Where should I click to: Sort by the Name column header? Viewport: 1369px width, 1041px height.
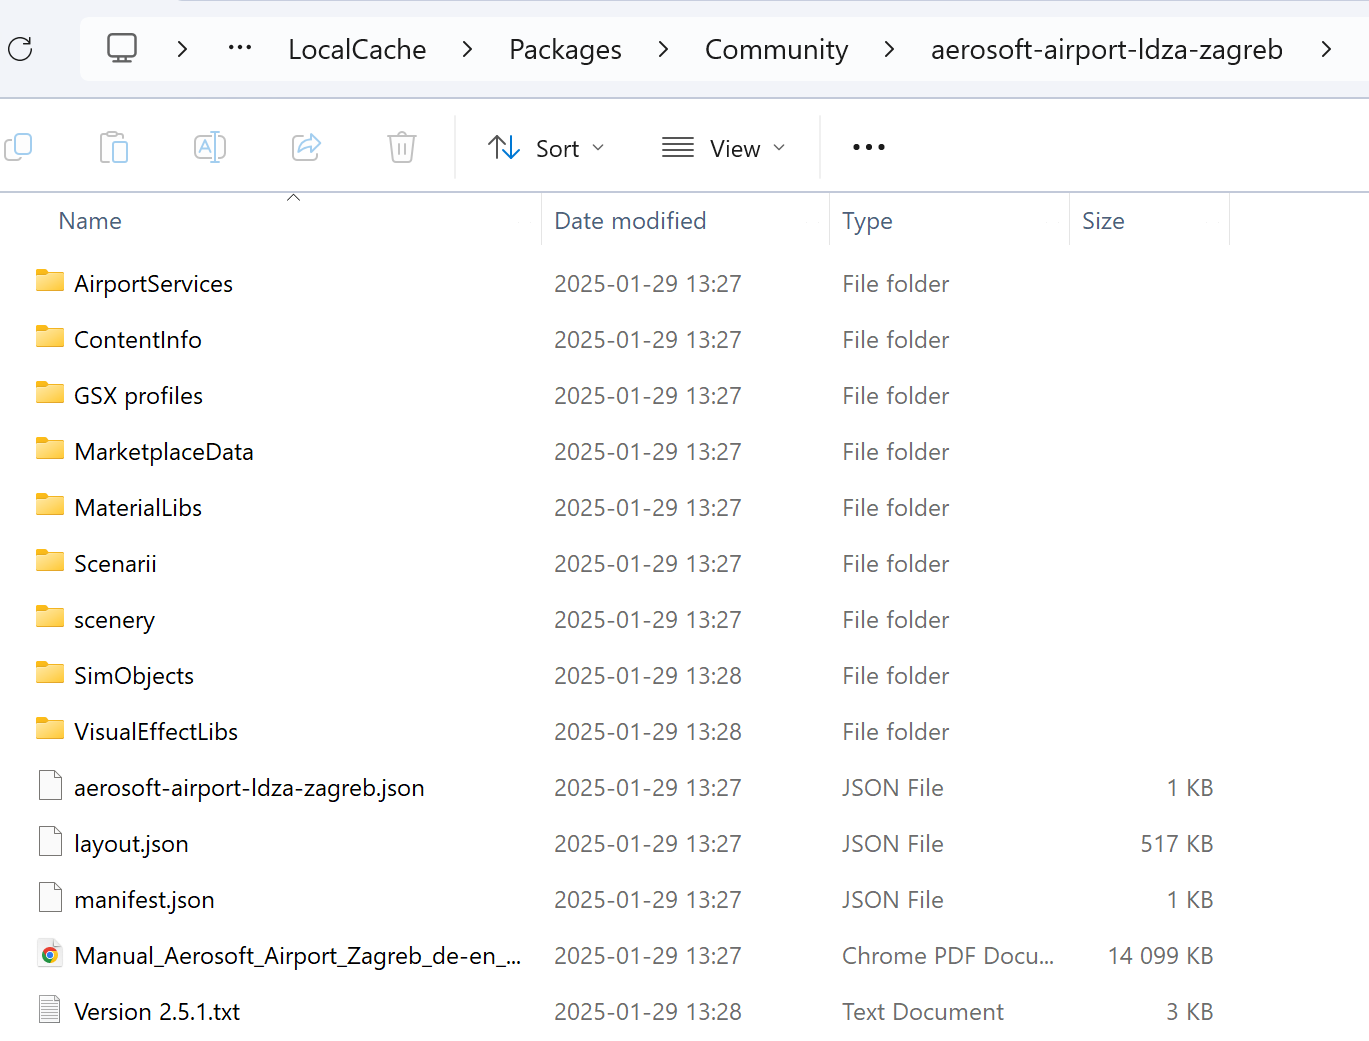click(90, 221)
